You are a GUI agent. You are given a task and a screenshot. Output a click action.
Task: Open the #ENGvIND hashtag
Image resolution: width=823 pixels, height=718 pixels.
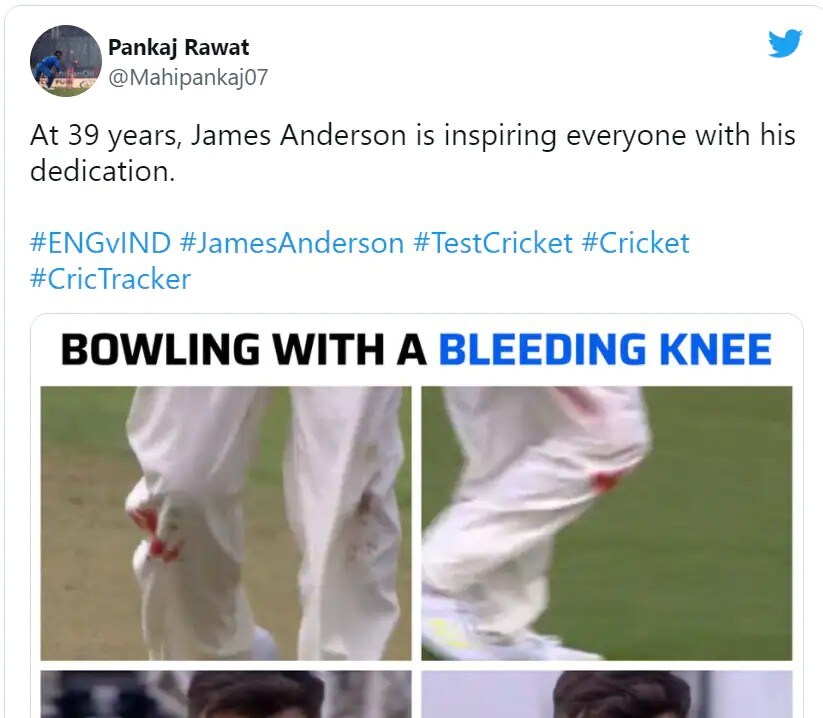pos(100,243)
